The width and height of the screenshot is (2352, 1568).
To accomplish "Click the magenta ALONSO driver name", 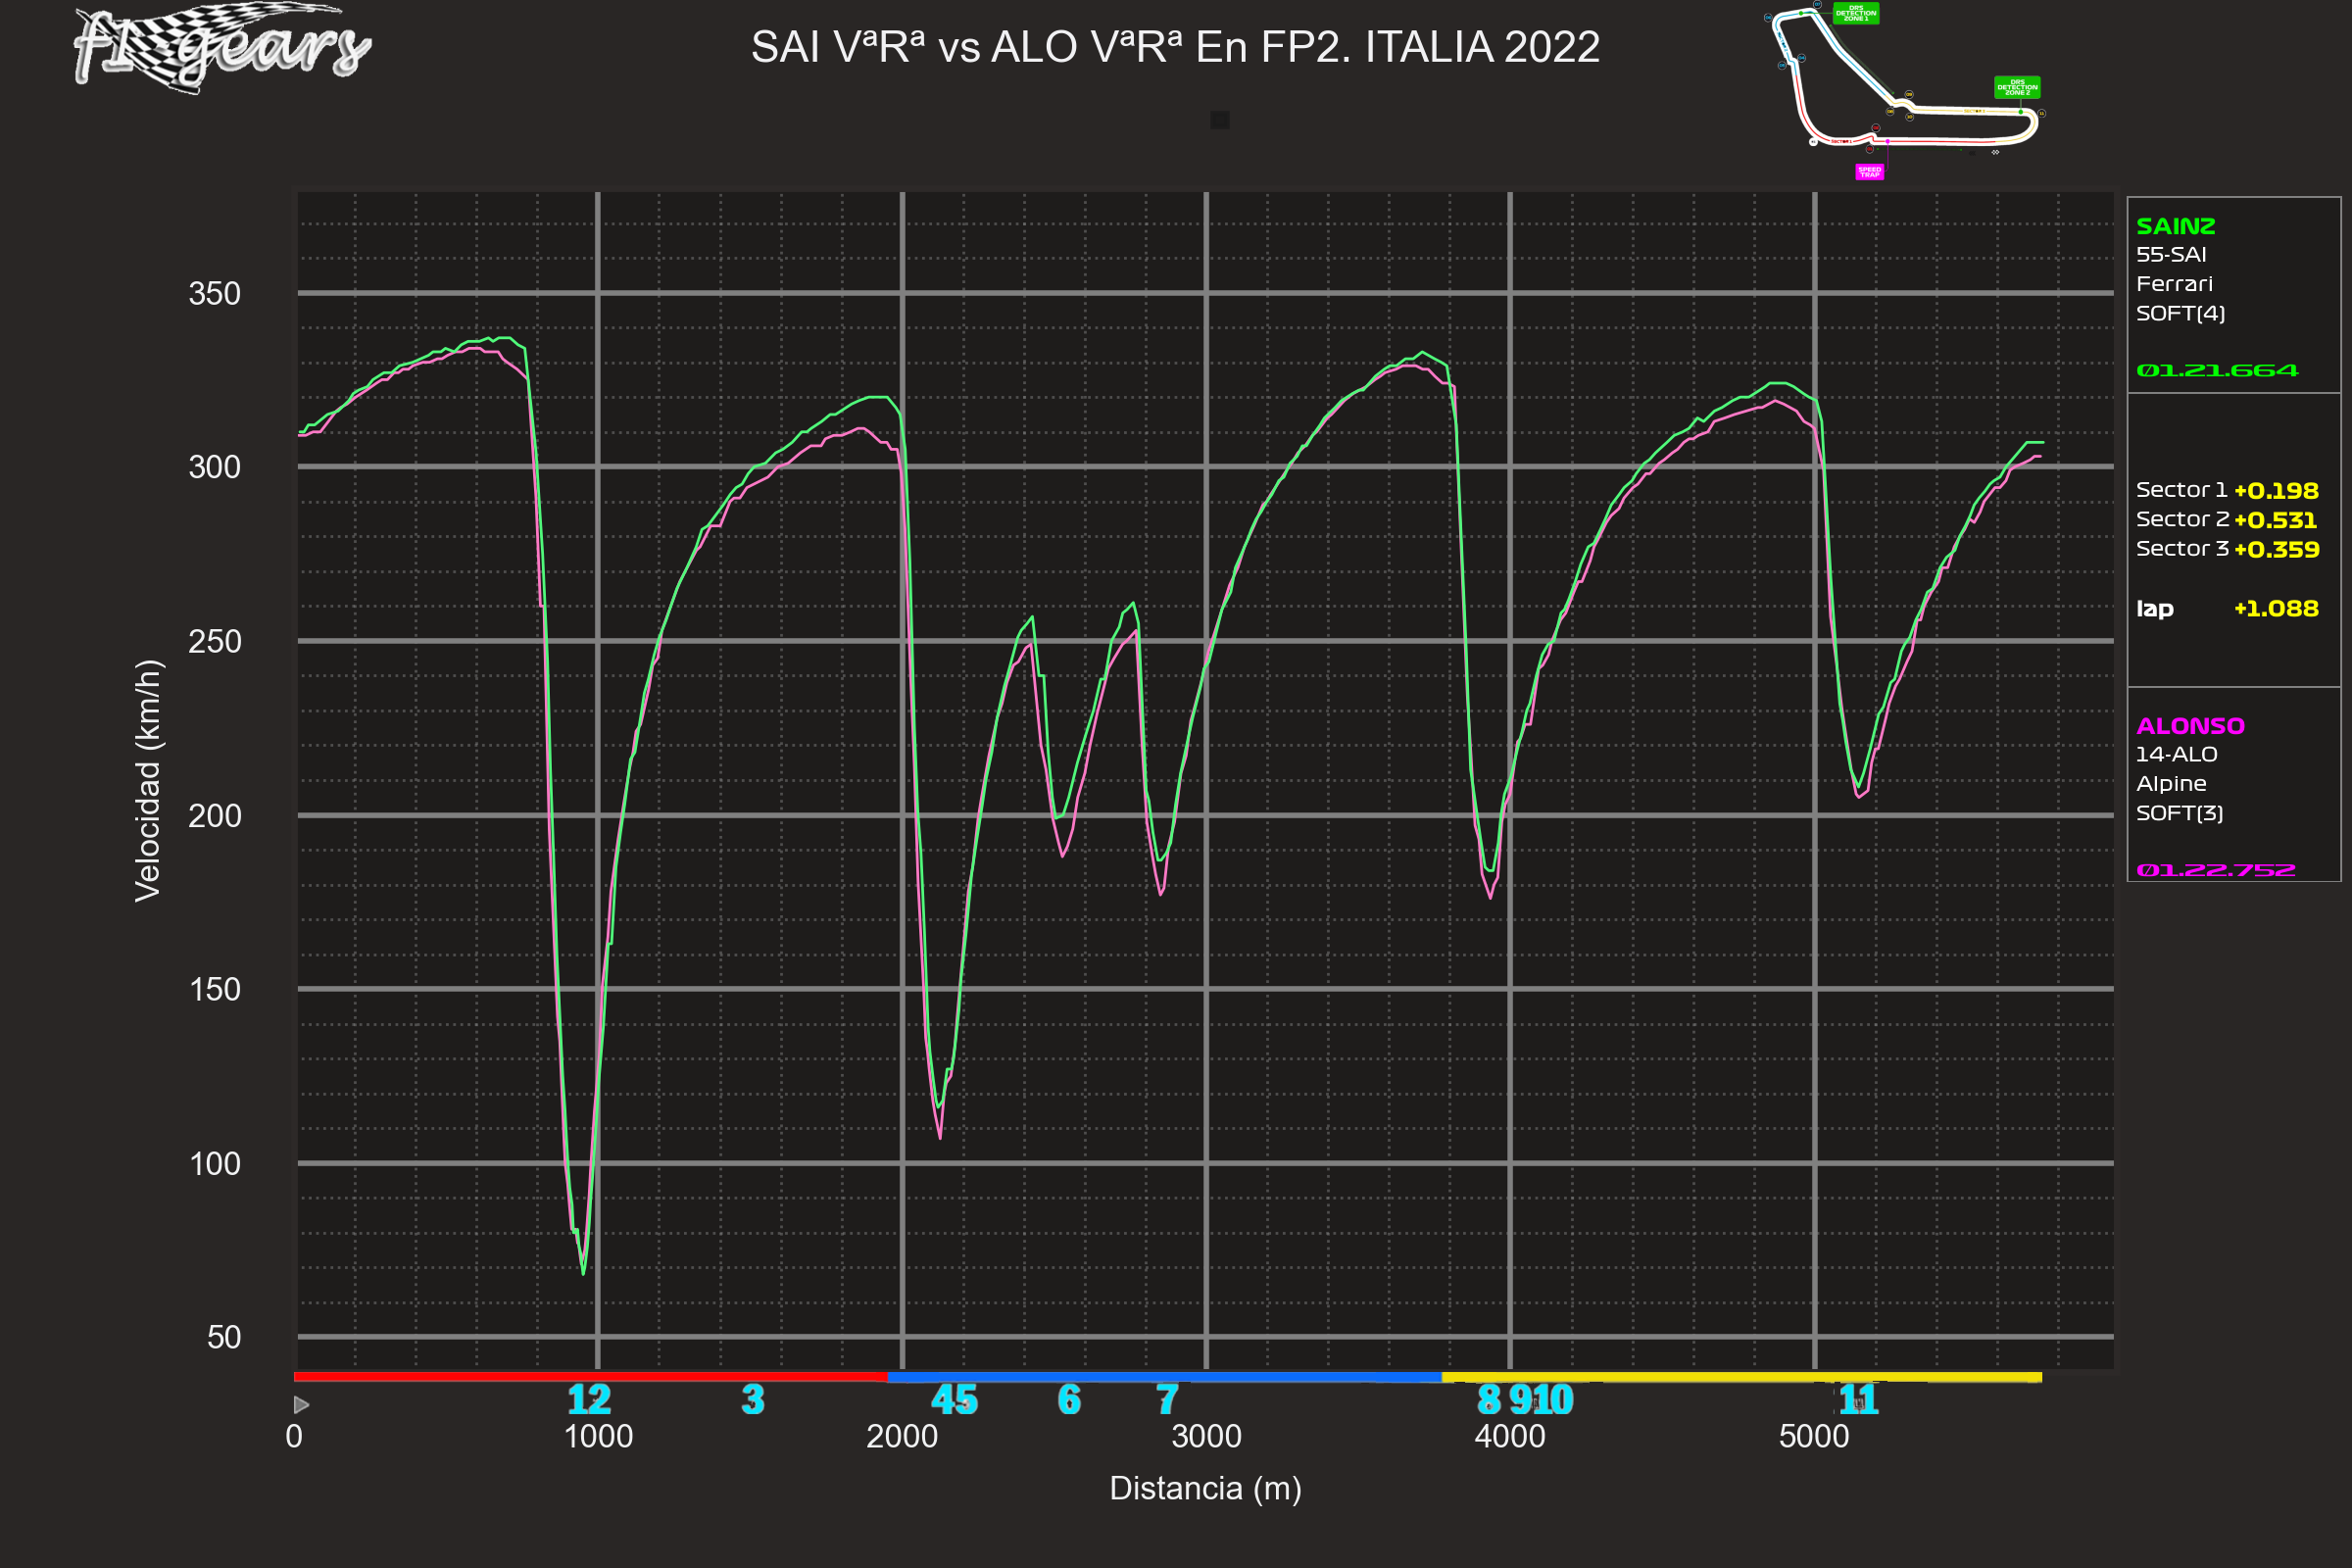I will 2190,726.
